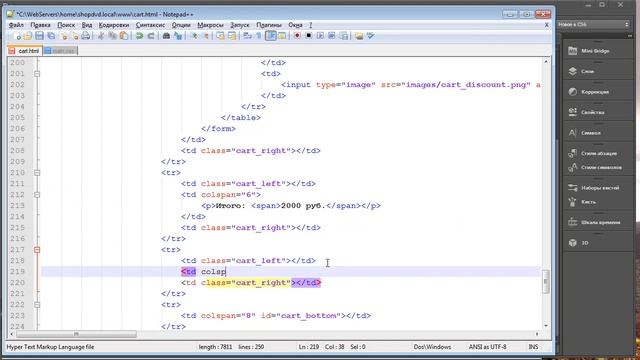Open the Правка menu
The height and width of the screenshot is (360, 640).
[x=40, y=25]
